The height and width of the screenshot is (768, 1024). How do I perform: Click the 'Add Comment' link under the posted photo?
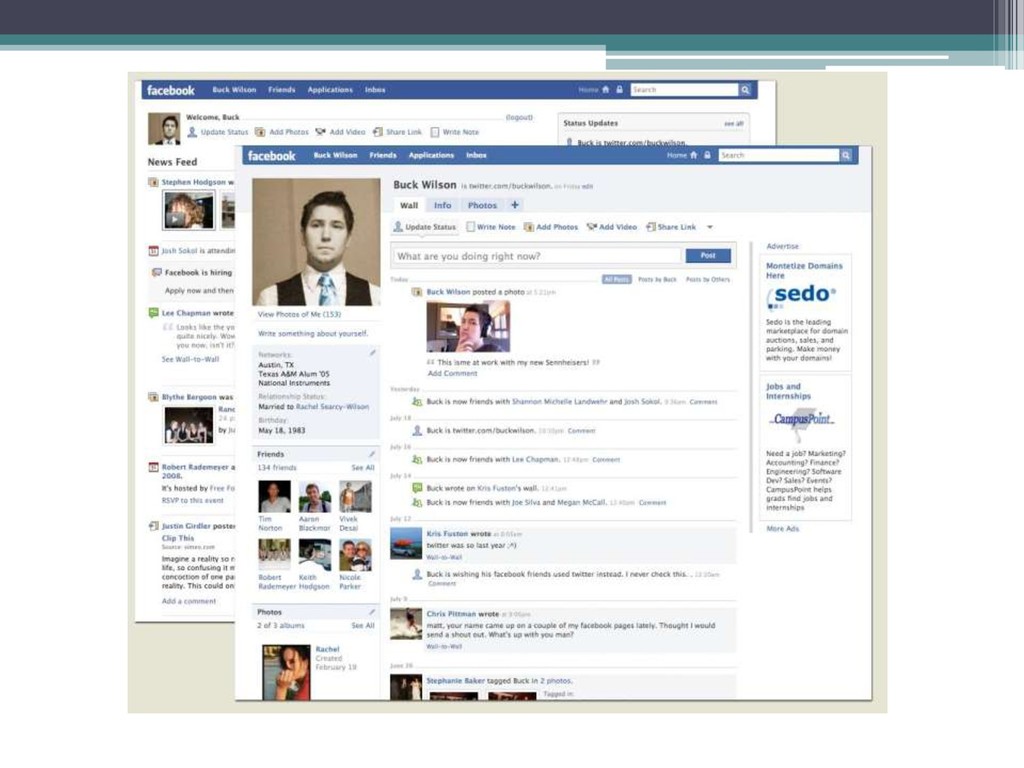(453, 374)
